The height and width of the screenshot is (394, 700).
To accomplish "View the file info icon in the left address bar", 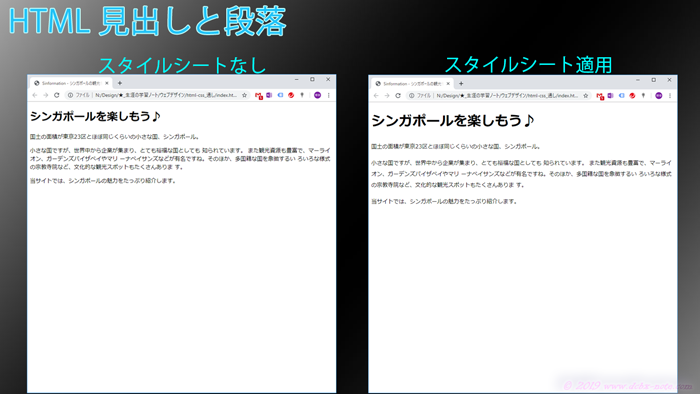I will 70,95.
